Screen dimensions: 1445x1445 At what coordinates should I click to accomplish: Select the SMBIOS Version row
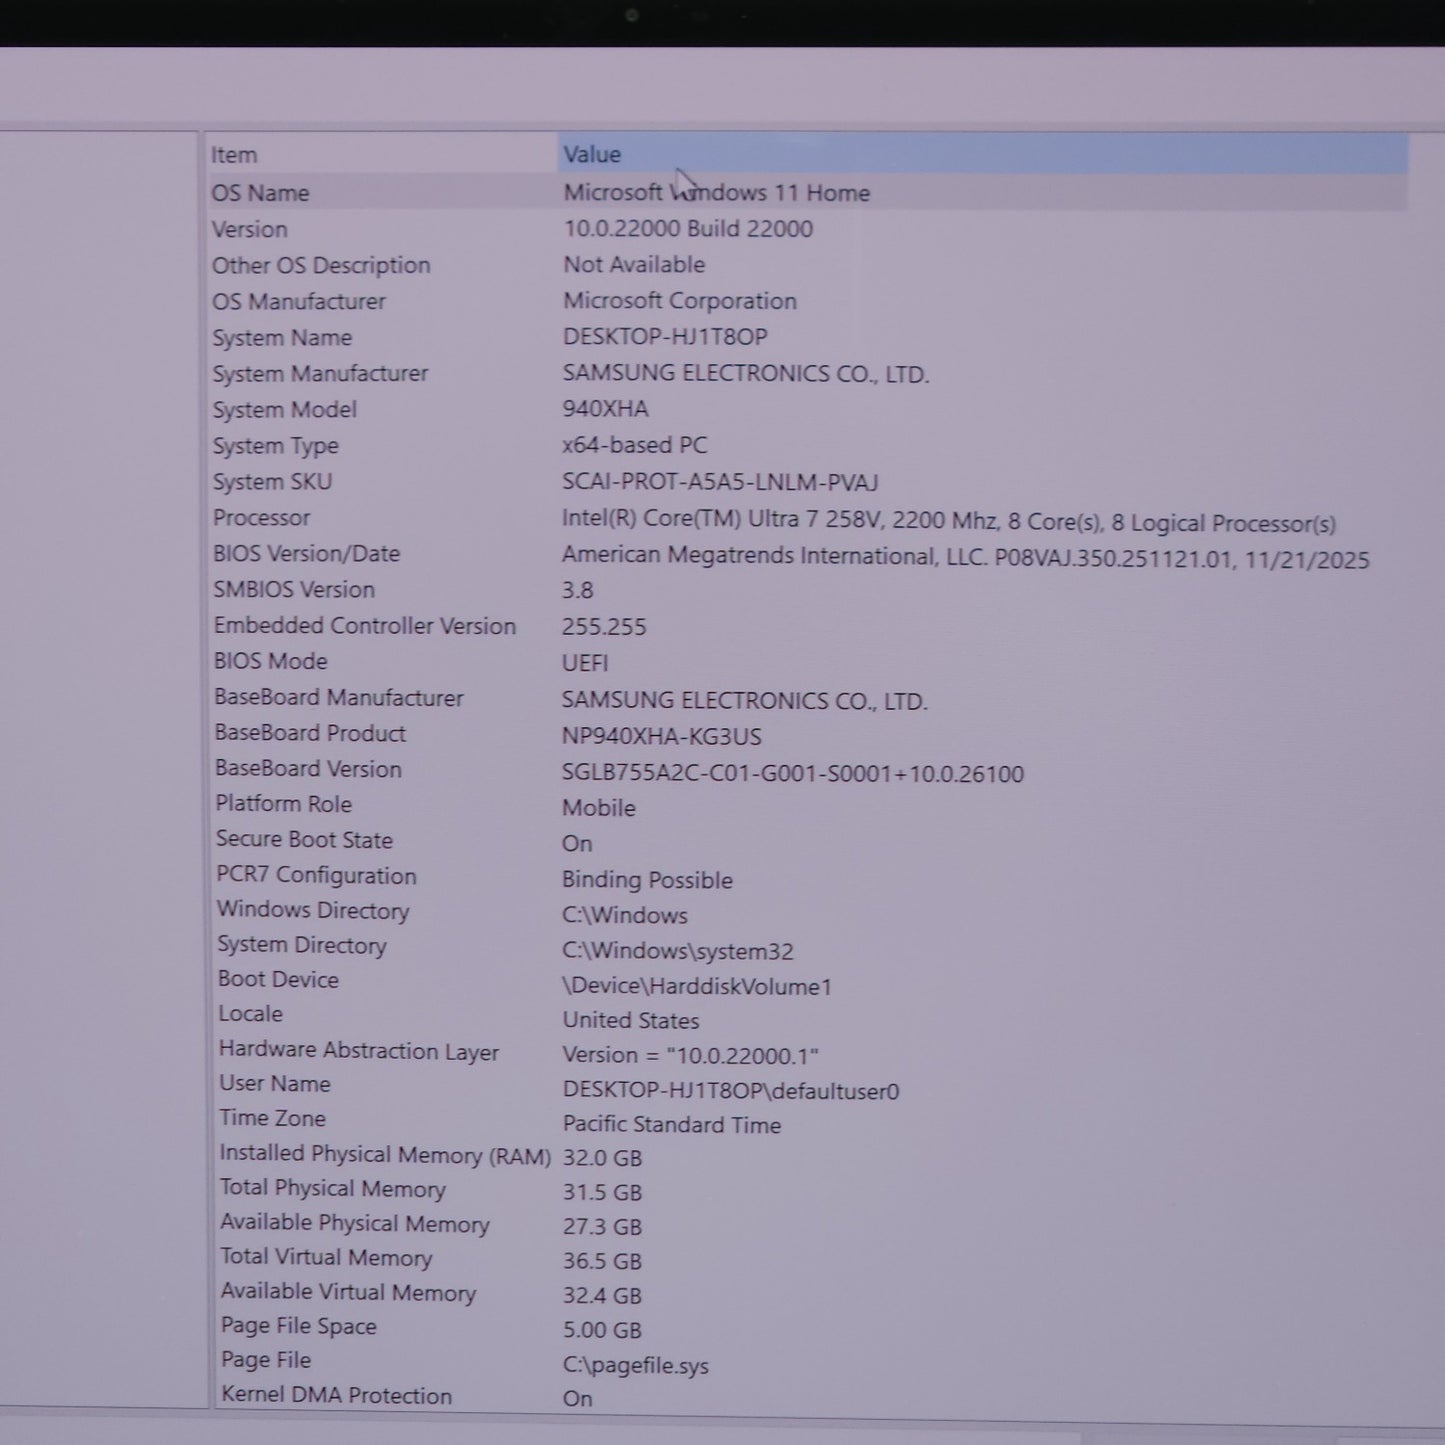[x=294, y=590]
